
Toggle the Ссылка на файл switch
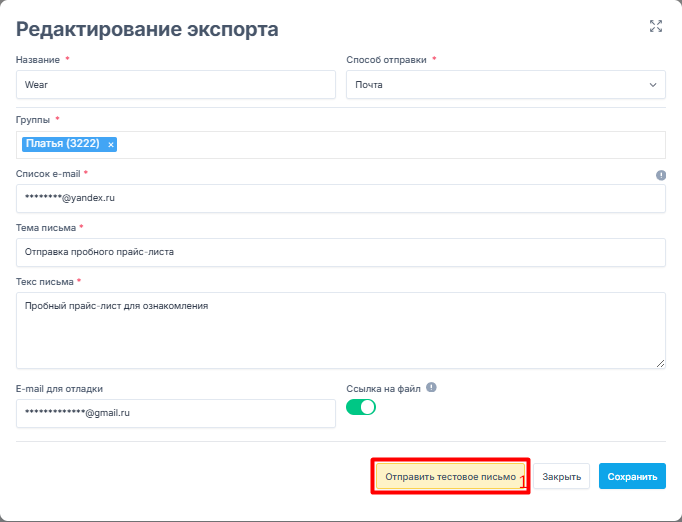click(361, 407)
